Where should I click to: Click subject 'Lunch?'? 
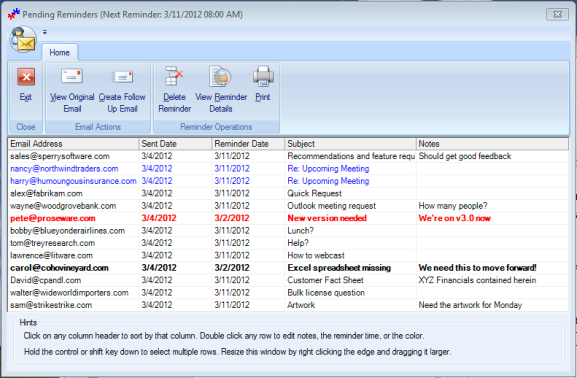point(300,231)
